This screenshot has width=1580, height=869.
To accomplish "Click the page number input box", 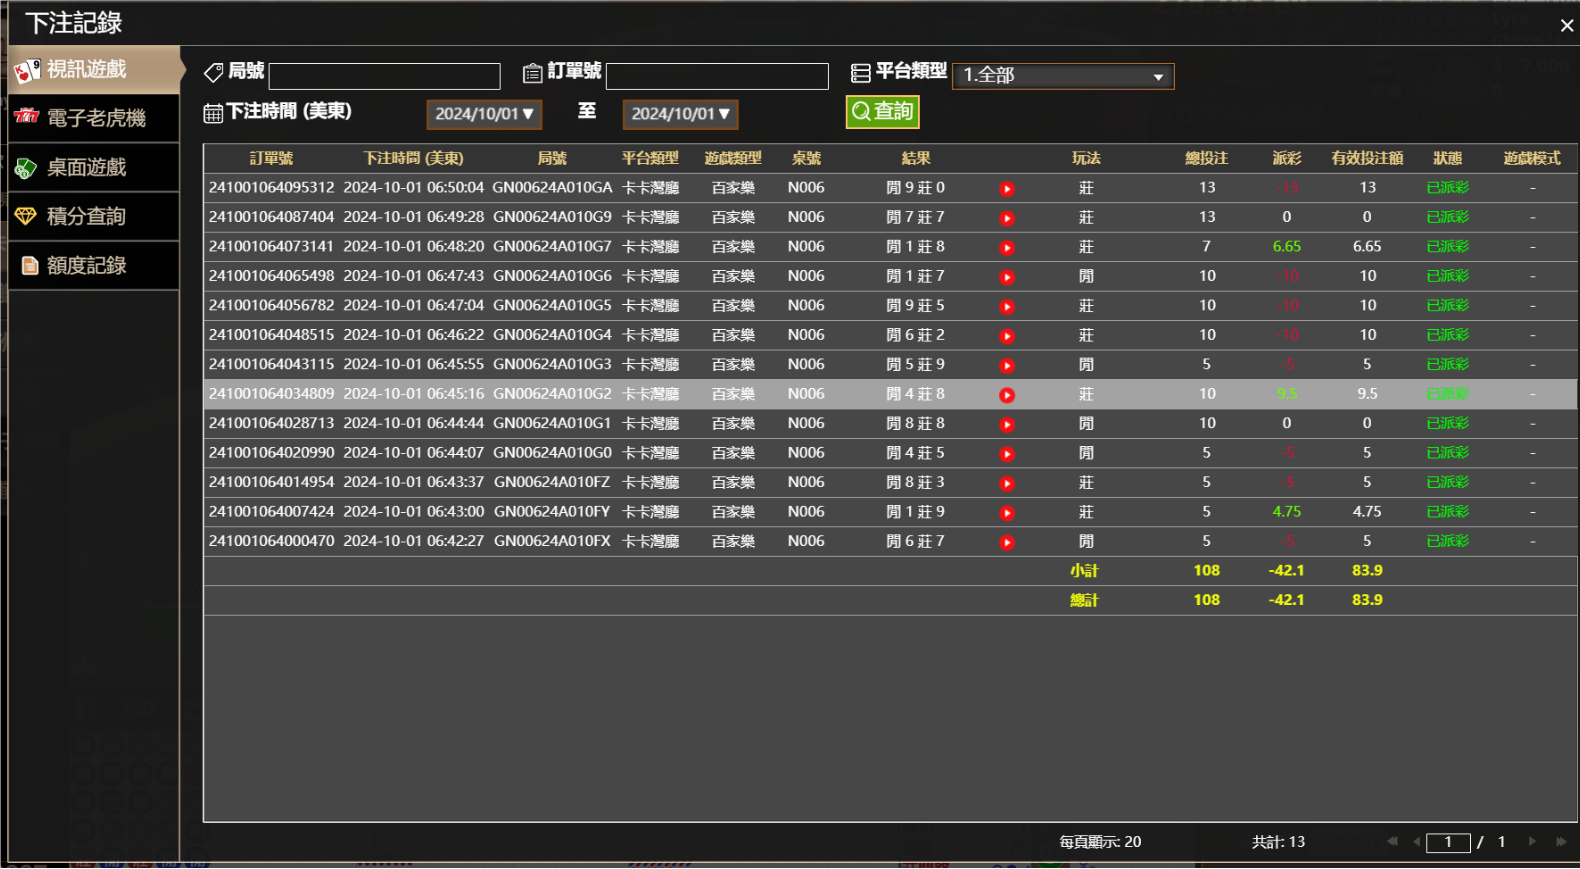I will tap(1447, 843).
